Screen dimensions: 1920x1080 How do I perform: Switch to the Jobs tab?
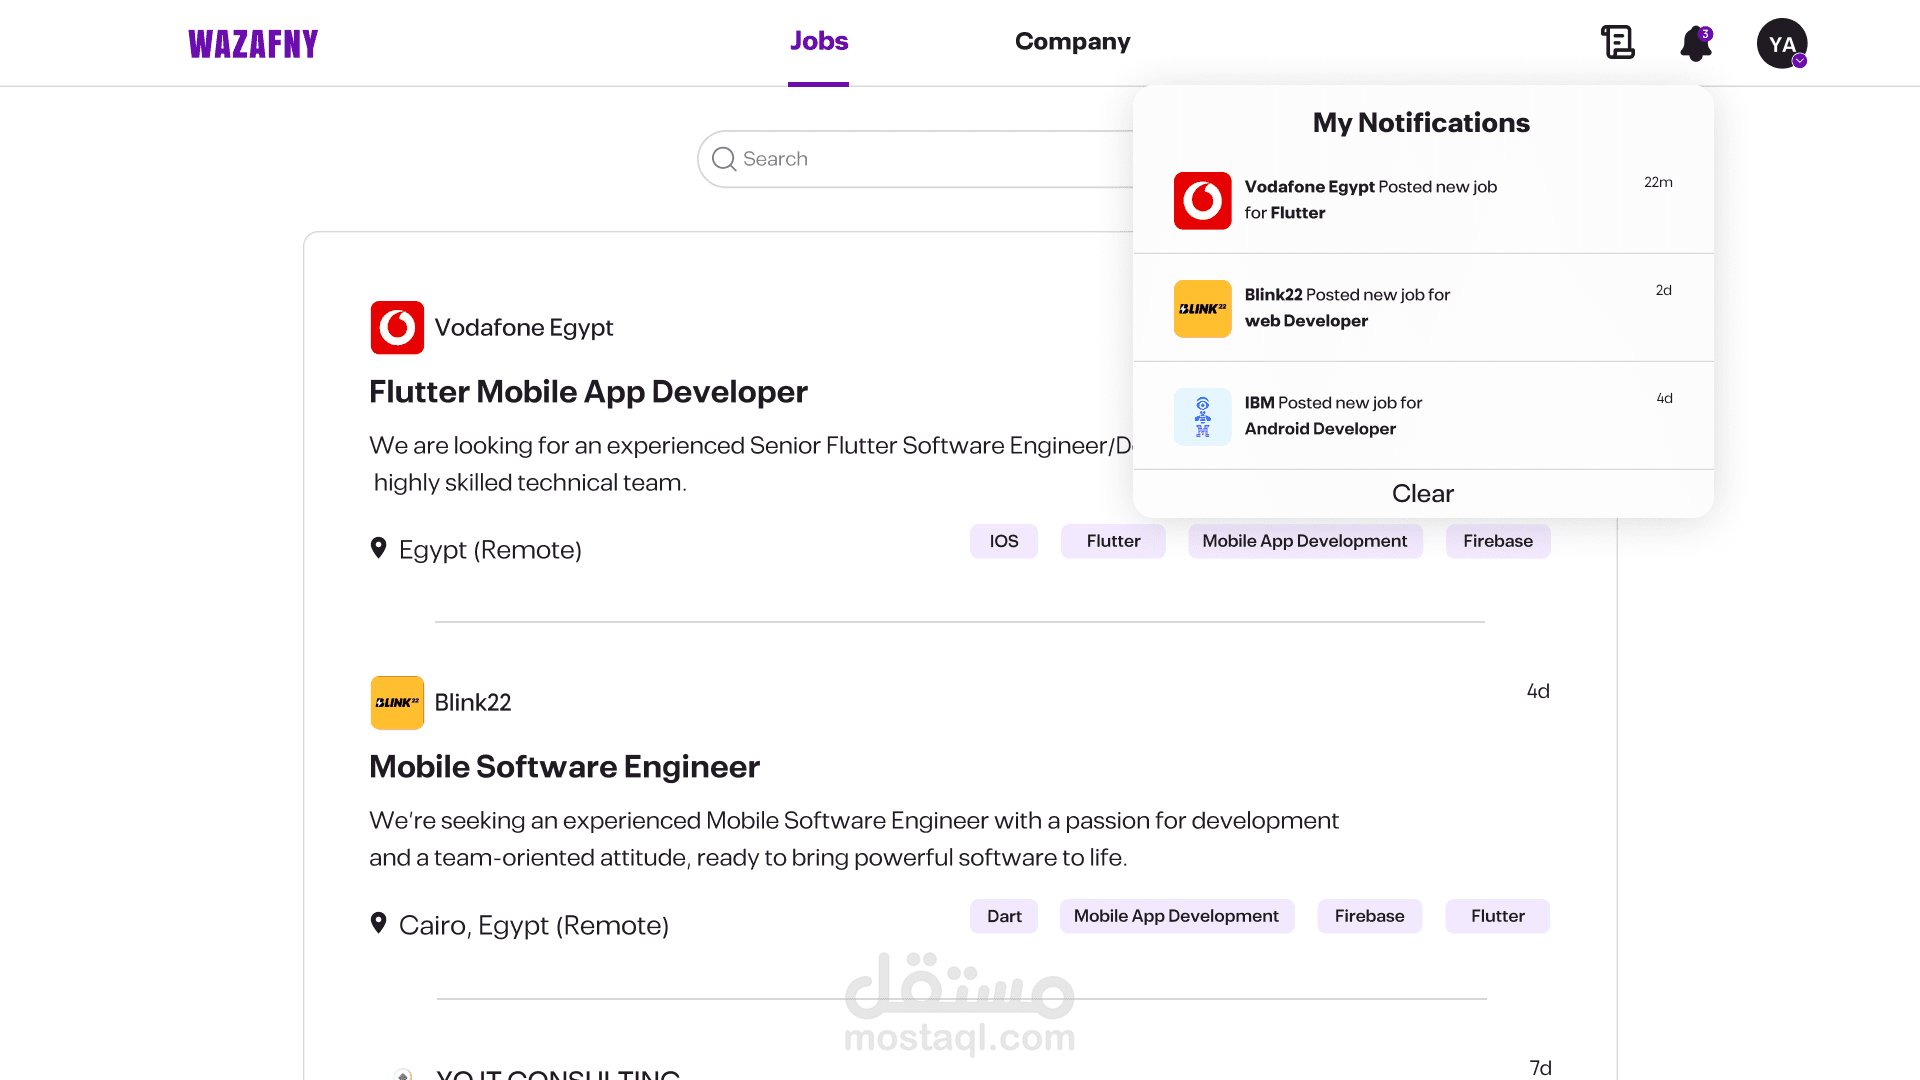click(818, 42)
